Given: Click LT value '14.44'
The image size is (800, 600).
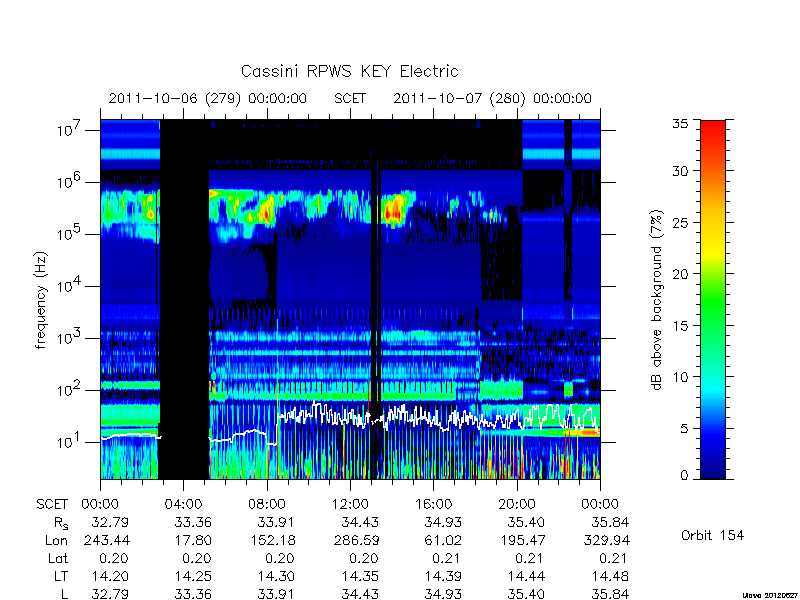Looking at the screenshot, I should click(x=526, y=577).
